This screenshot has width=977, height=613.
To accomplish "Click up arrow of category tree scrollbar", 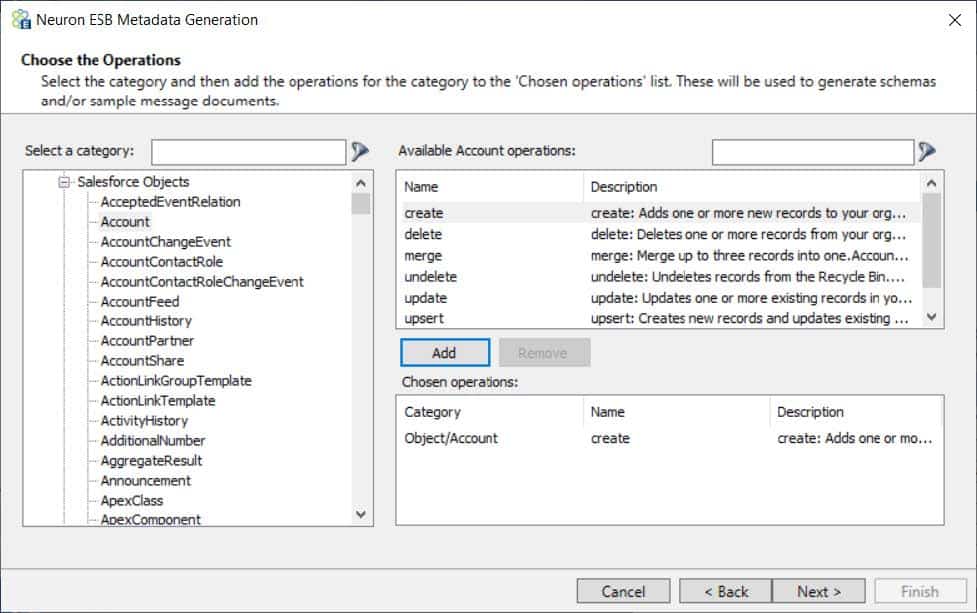I will 361,183.
